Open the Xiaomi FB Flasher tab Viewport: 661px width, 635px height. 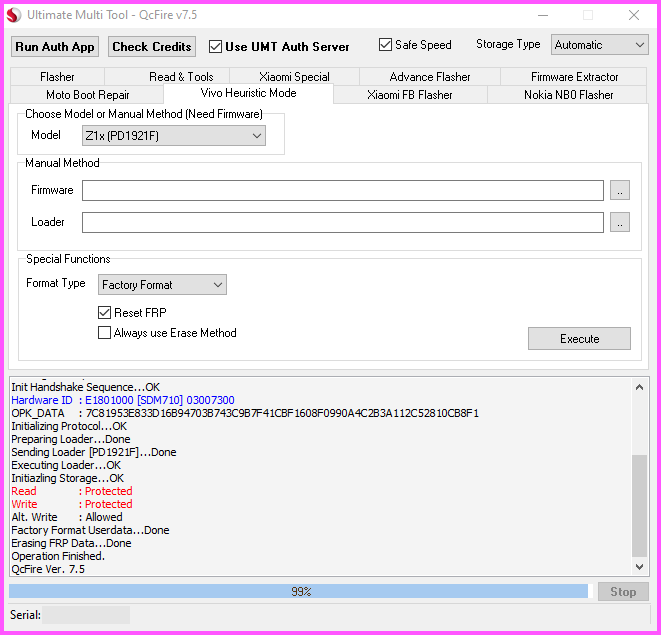(x=410, y=95)
